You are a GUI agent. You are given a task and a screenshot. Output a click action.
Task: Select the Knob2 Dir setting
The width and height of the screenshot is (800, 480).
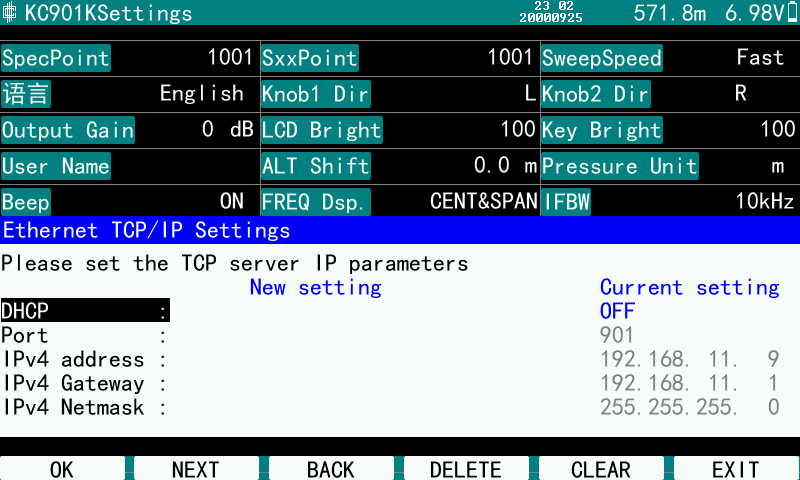click(x=596, y=94)
